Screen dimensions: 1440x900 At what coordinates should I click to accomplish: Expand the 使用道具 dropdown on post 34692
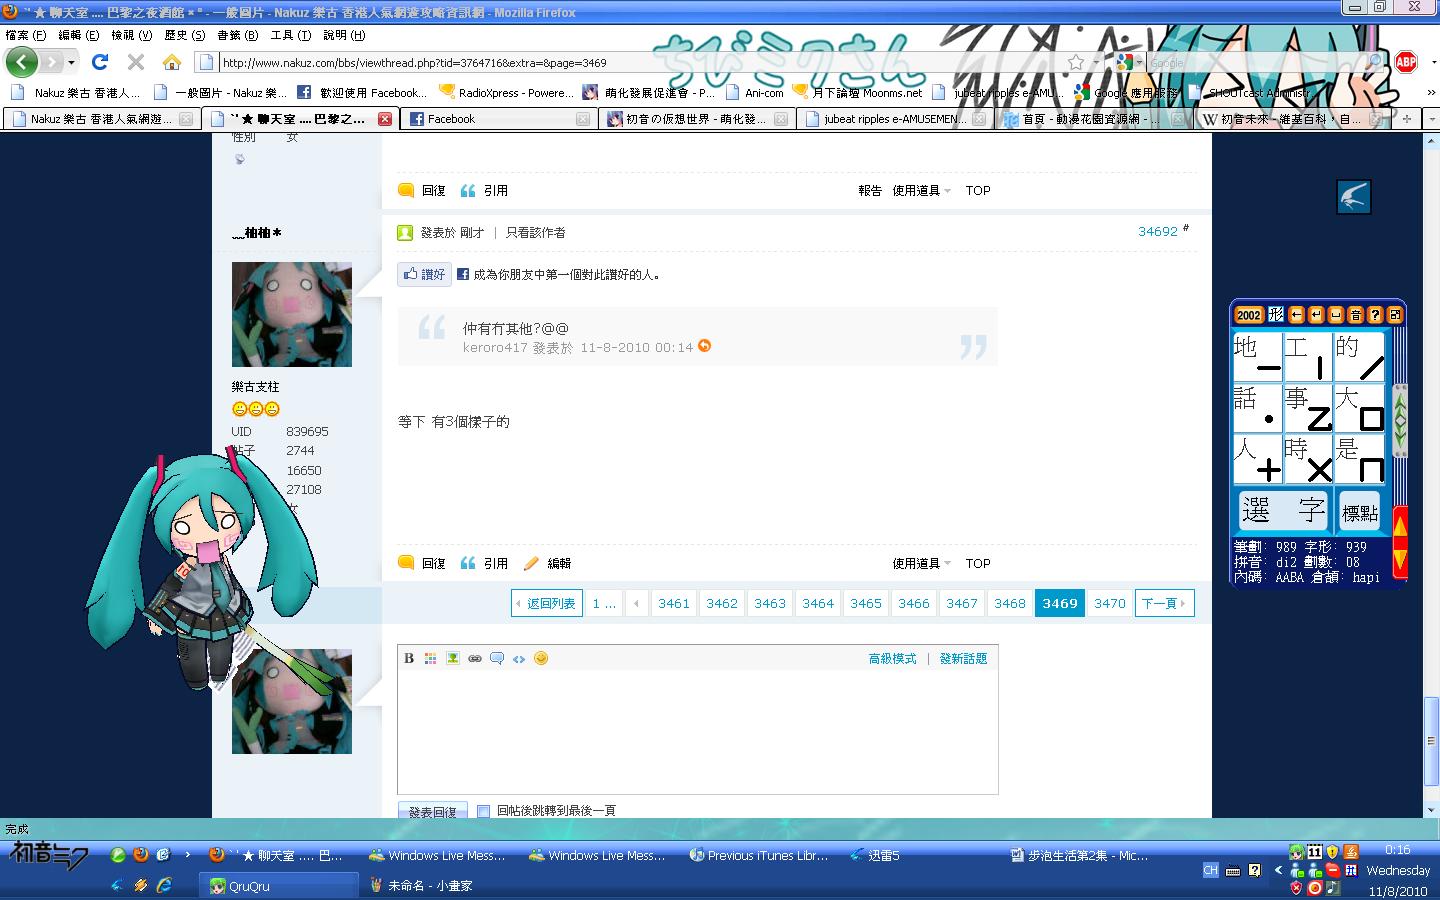[921, 563]
